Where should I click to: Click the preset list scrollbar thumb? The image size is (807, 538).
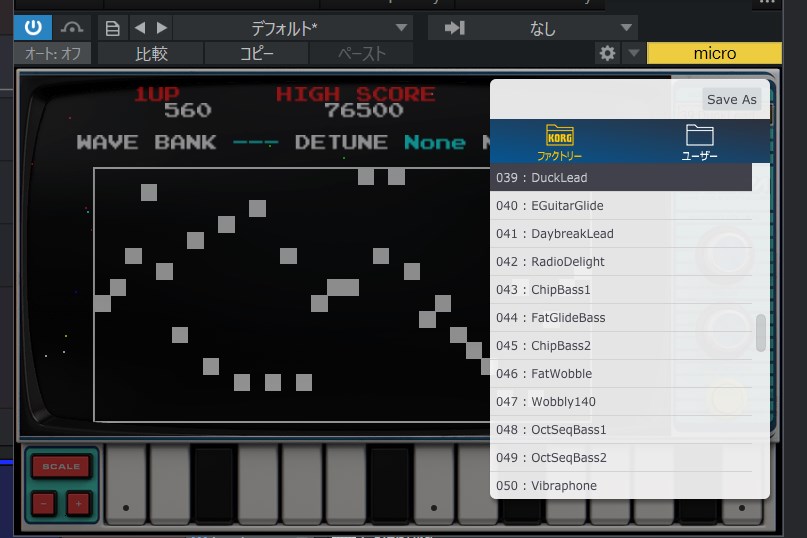click(x=761, y=333)
